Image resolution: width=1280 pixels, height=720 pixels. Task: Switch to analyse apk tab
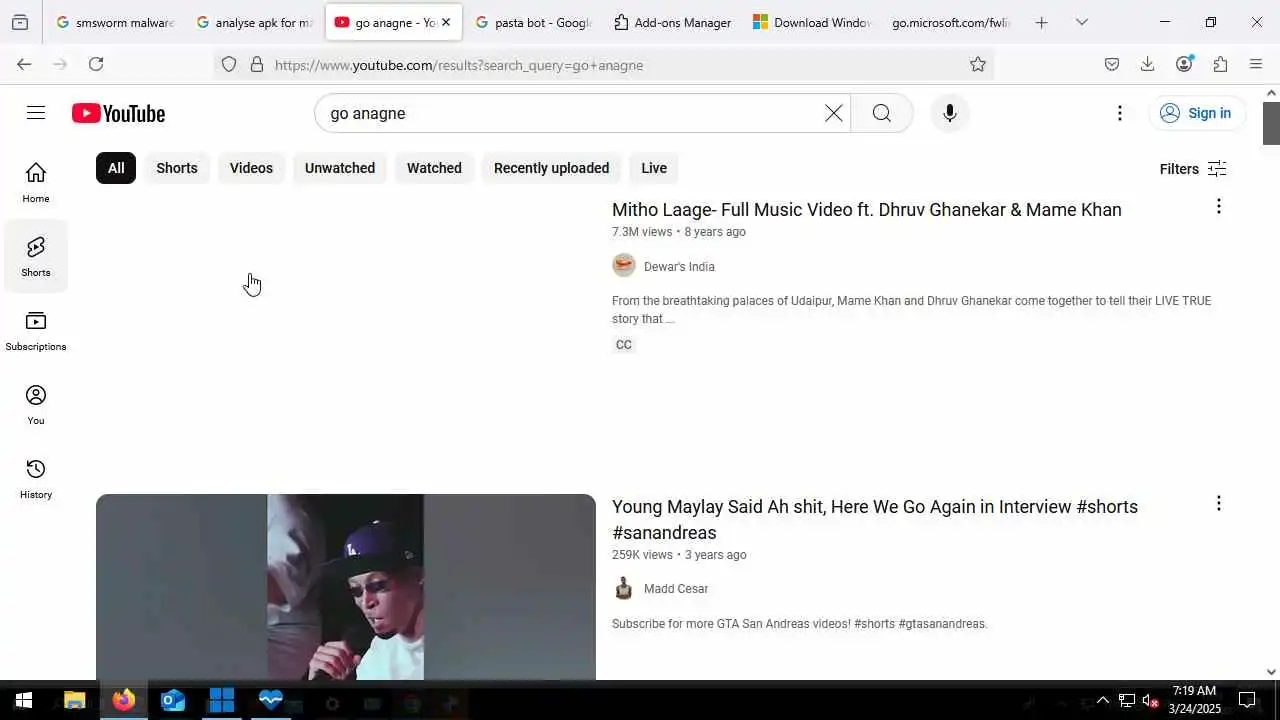click(254, 22)
